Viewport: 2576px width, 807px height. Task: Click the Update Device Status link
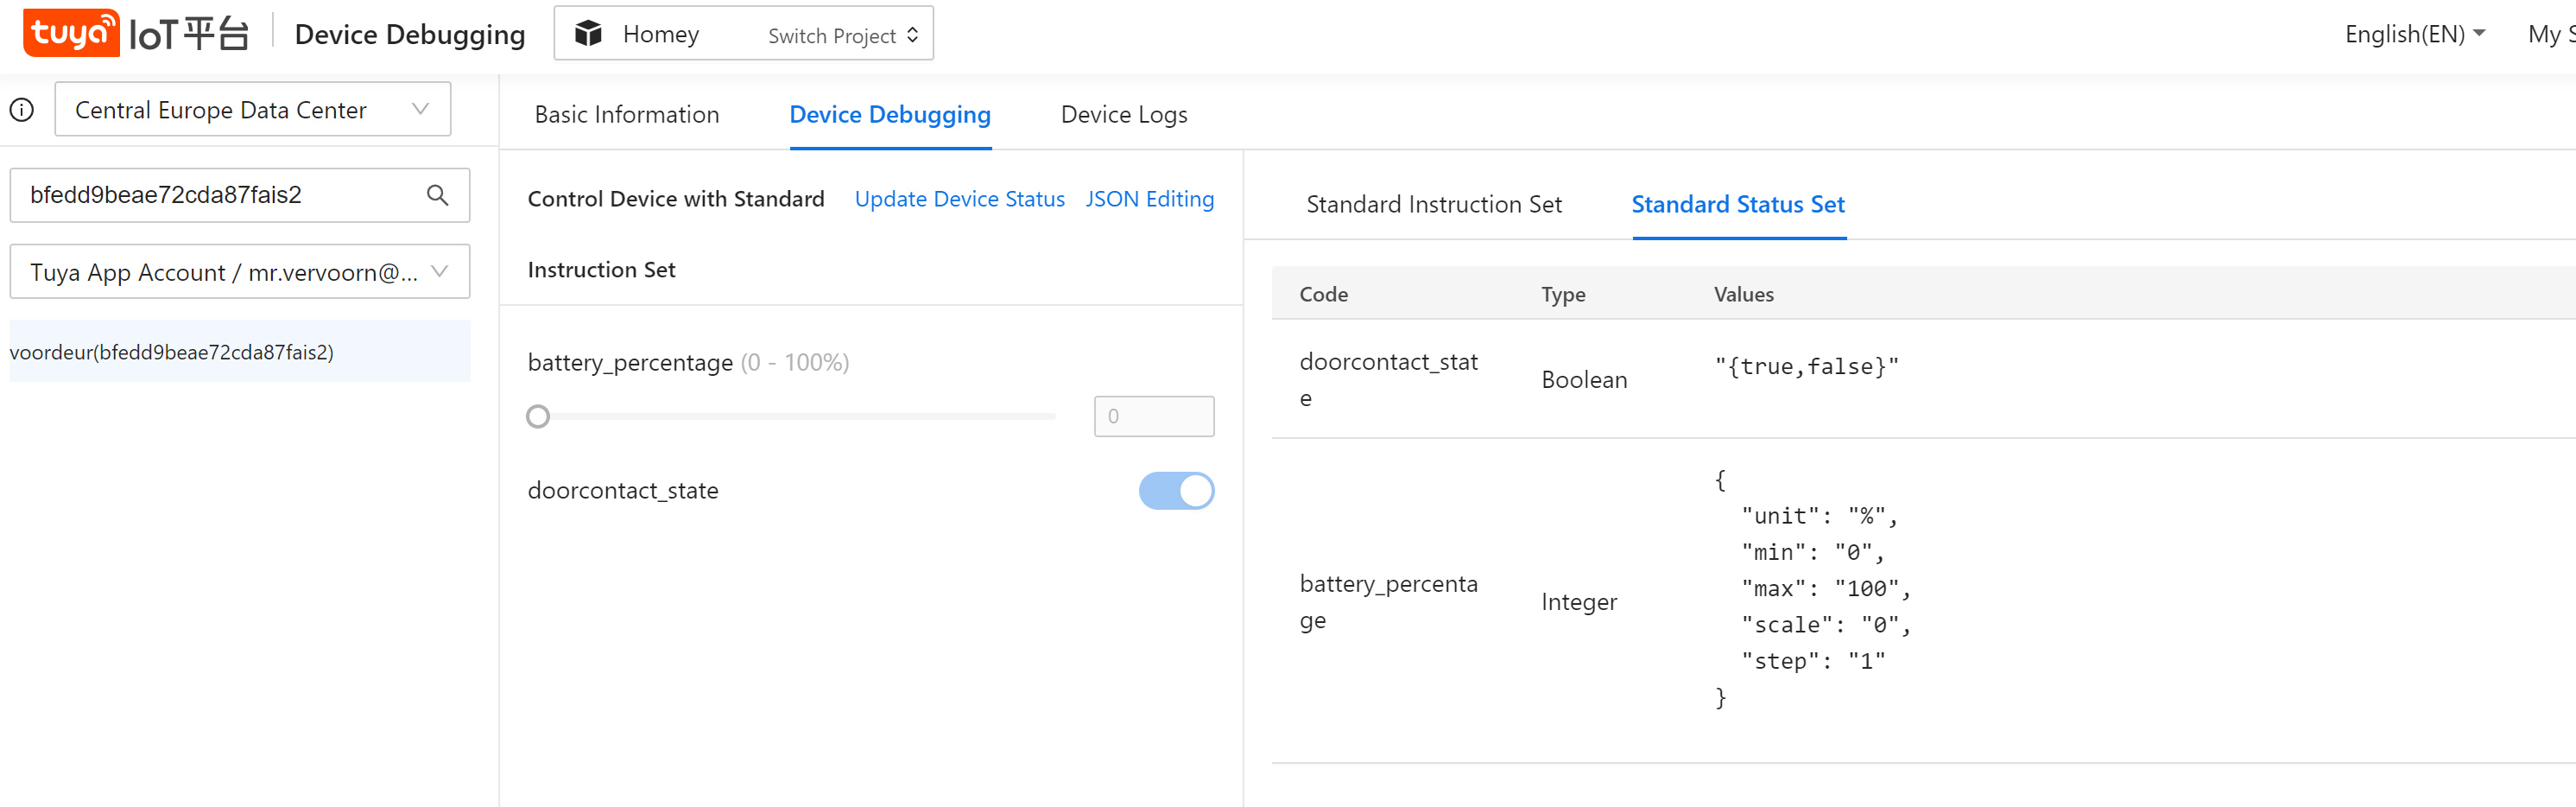959,199
